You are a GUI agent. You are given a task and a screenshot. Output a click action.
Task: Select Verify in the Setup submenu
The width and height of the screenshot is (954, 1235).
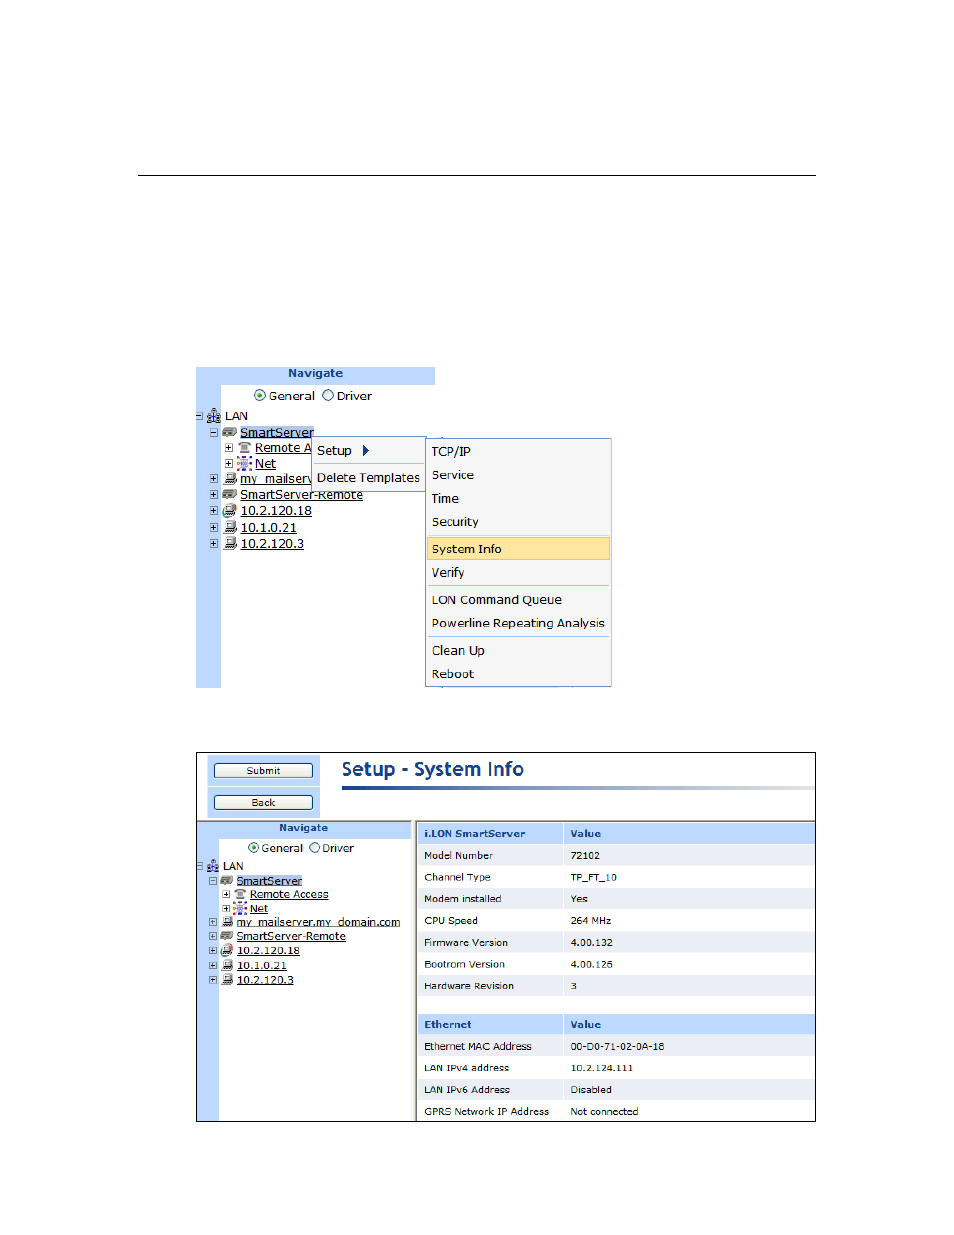518,573
